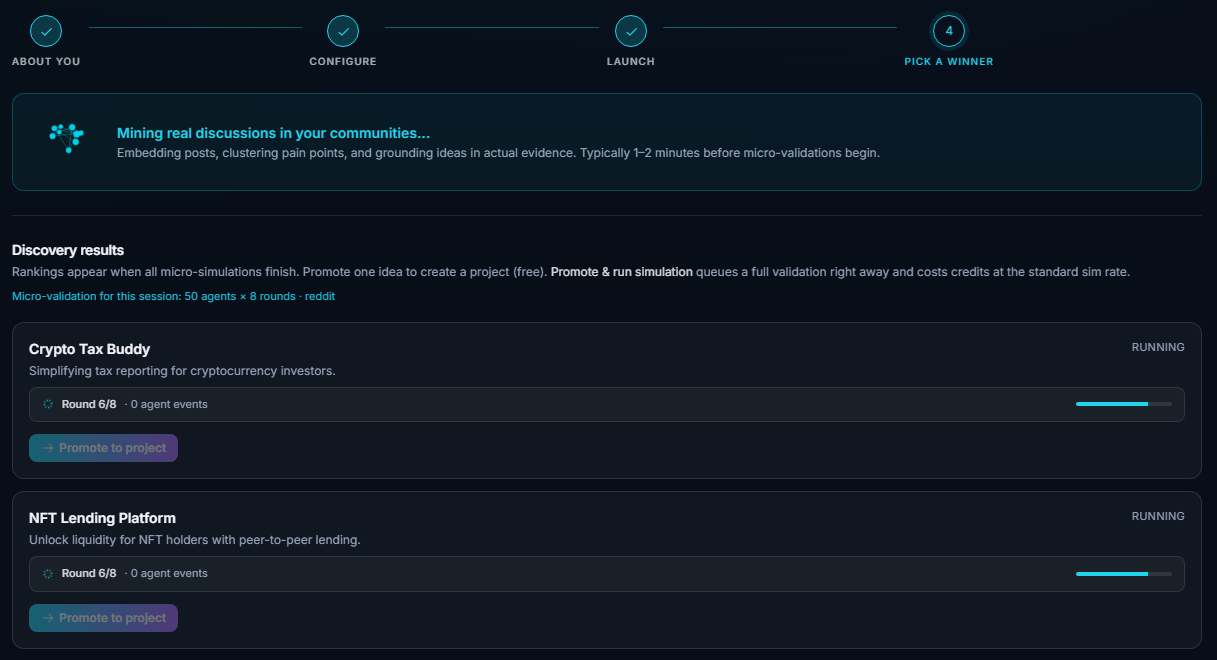Click RUNNING status on NFT Lending Platform card
Viewport: 1217px width, 660px height.
1158,516
